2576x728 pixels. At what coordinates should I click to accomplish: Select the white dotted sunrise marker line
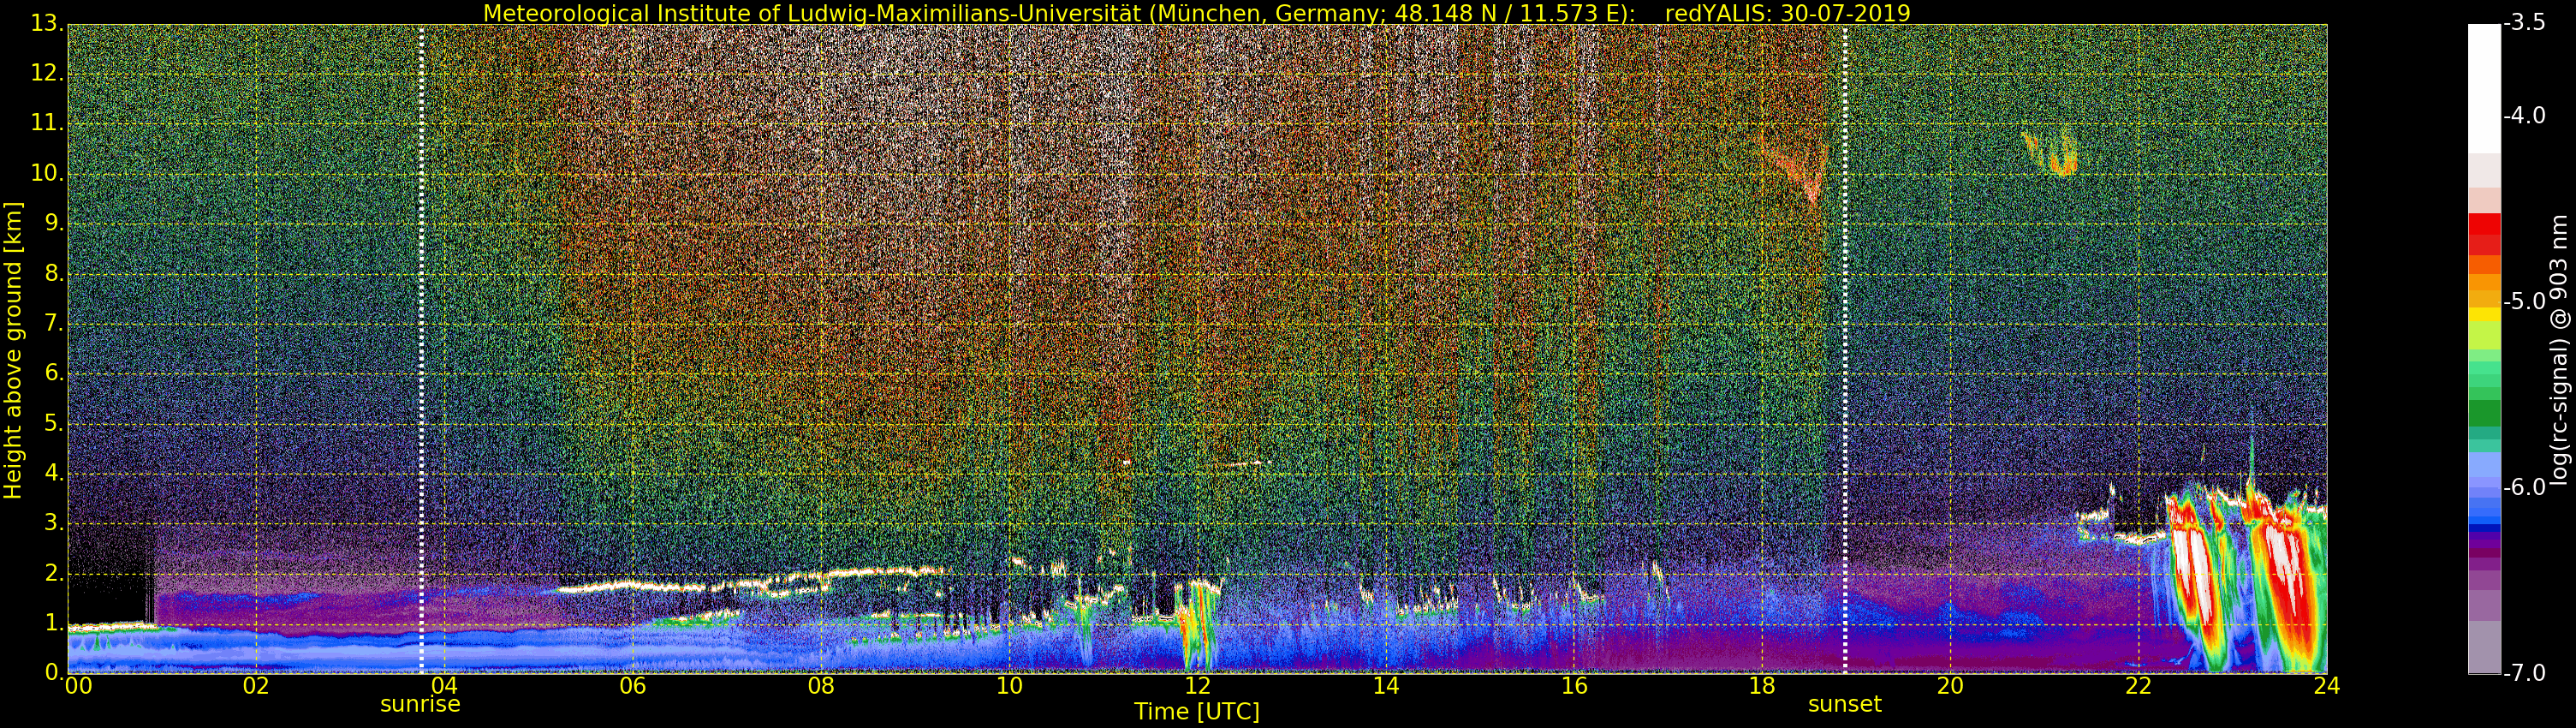click(x=421, y=348)
